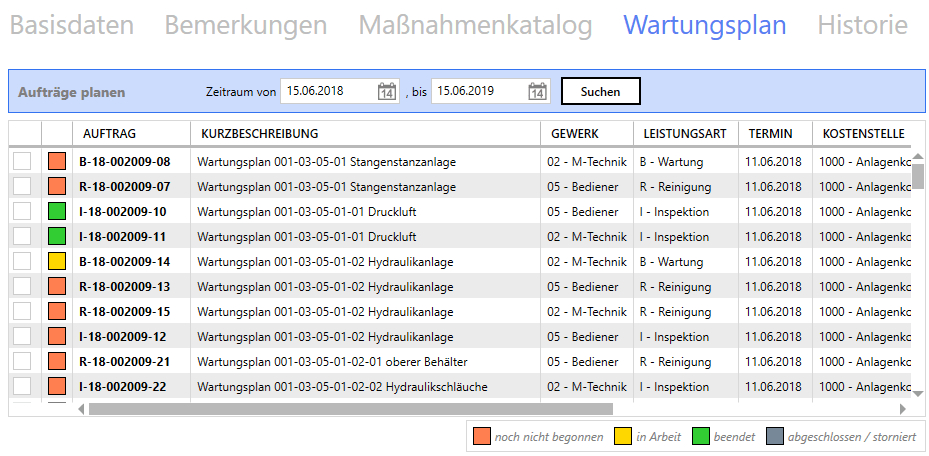Open the Historie tab

(x=862, y=25)
